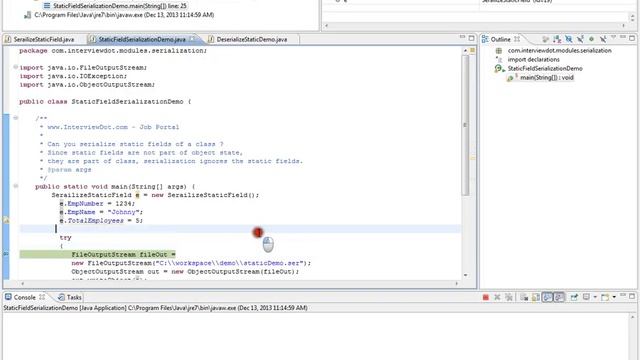Click the ObjectOutputStream out code line

[185, 271]
